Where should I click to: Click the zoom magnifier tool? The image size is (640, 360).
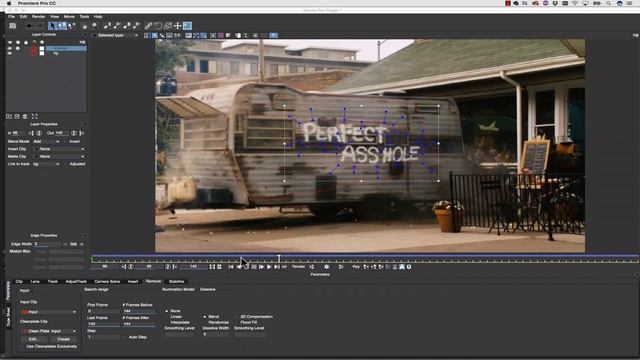click(95, 26)
